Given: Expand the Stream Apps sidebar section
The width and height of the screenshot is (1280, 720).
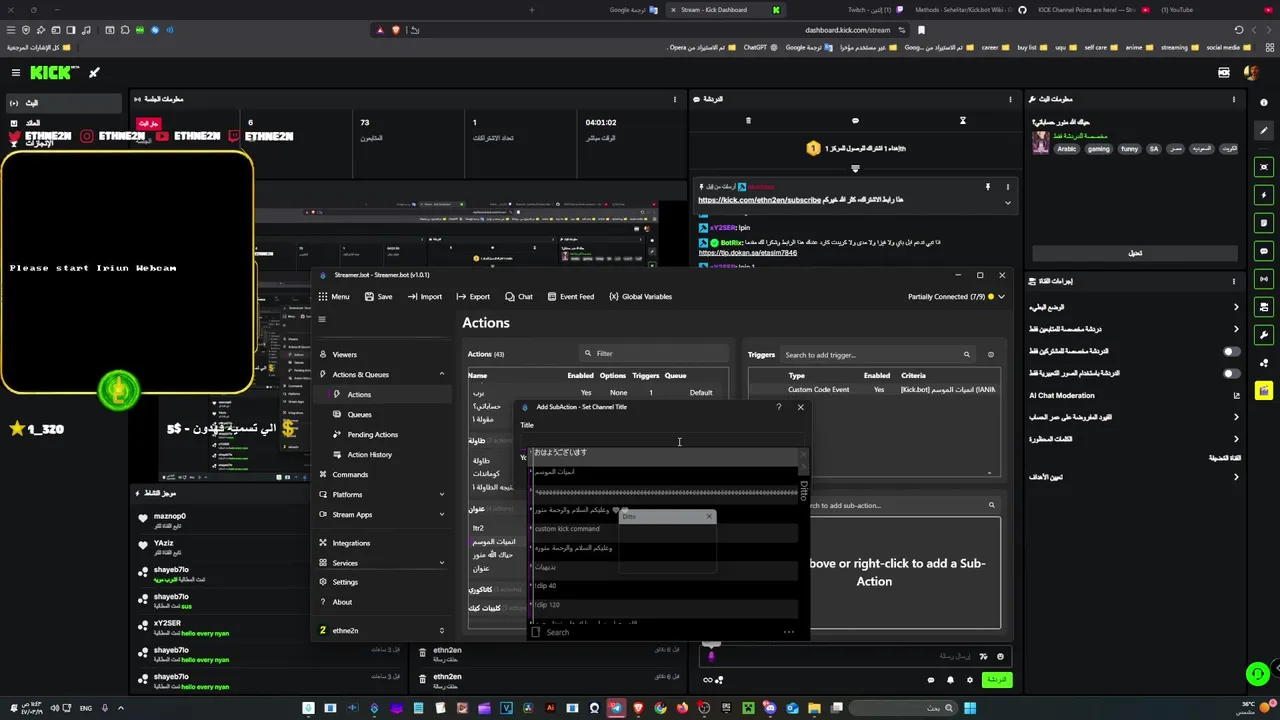Looking at the screenshot, I should 441,514.
